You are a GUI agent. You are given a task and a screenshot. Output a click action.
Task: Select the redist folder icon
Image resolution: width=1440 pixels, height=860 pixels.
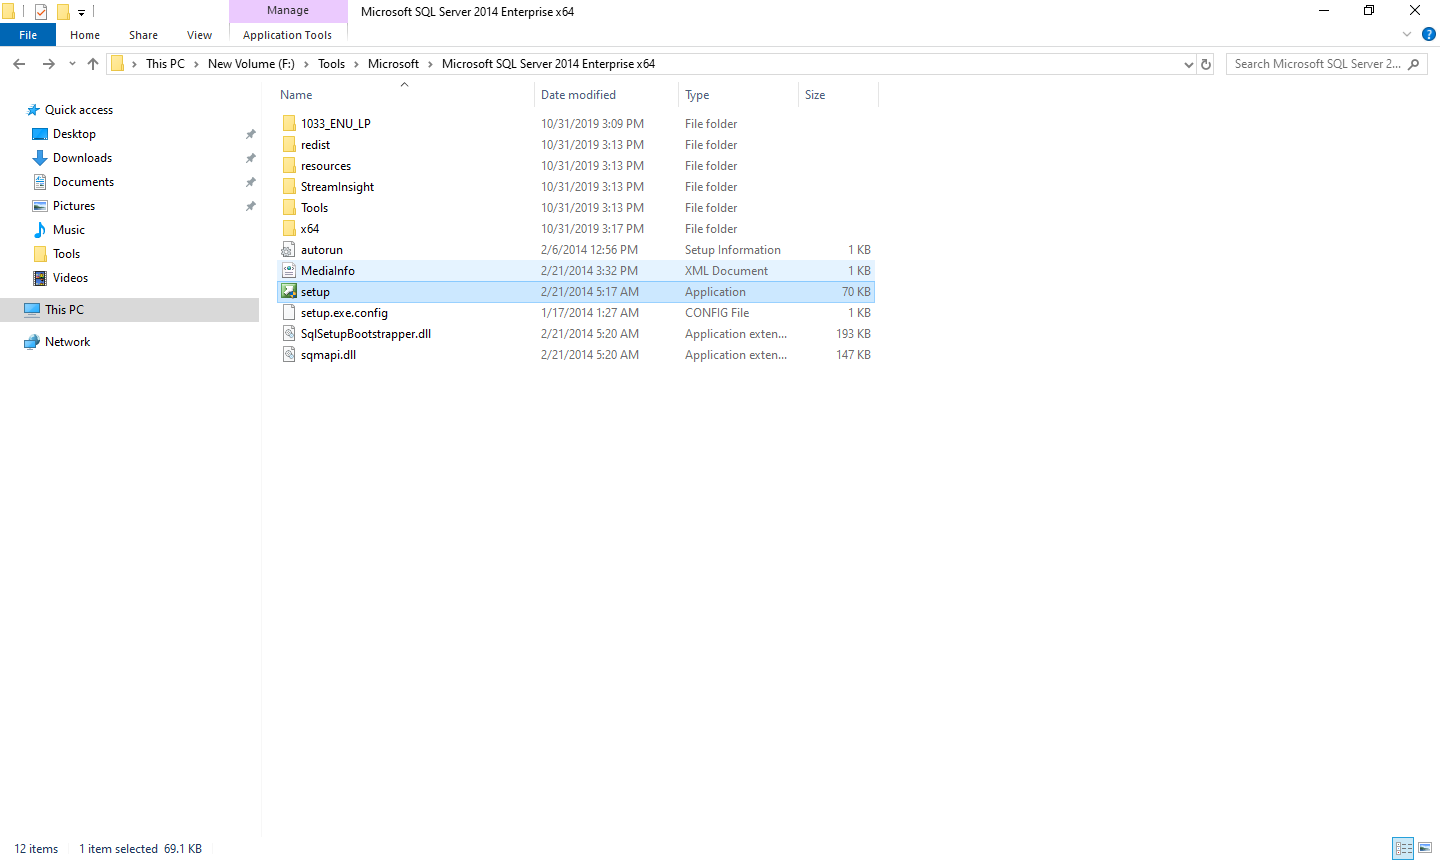click(x=289, y=145)
